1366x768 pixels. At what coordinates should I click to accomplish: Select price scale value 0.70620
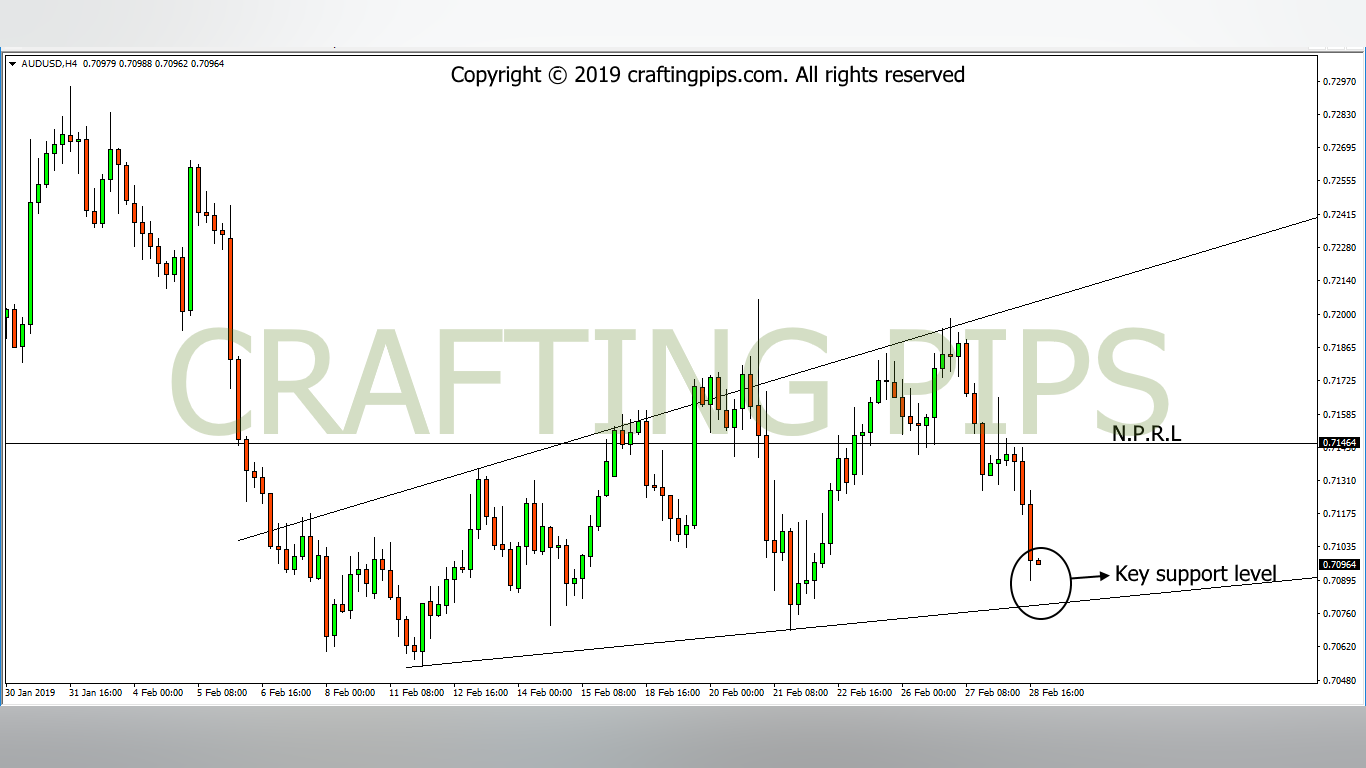[1342, 647]
